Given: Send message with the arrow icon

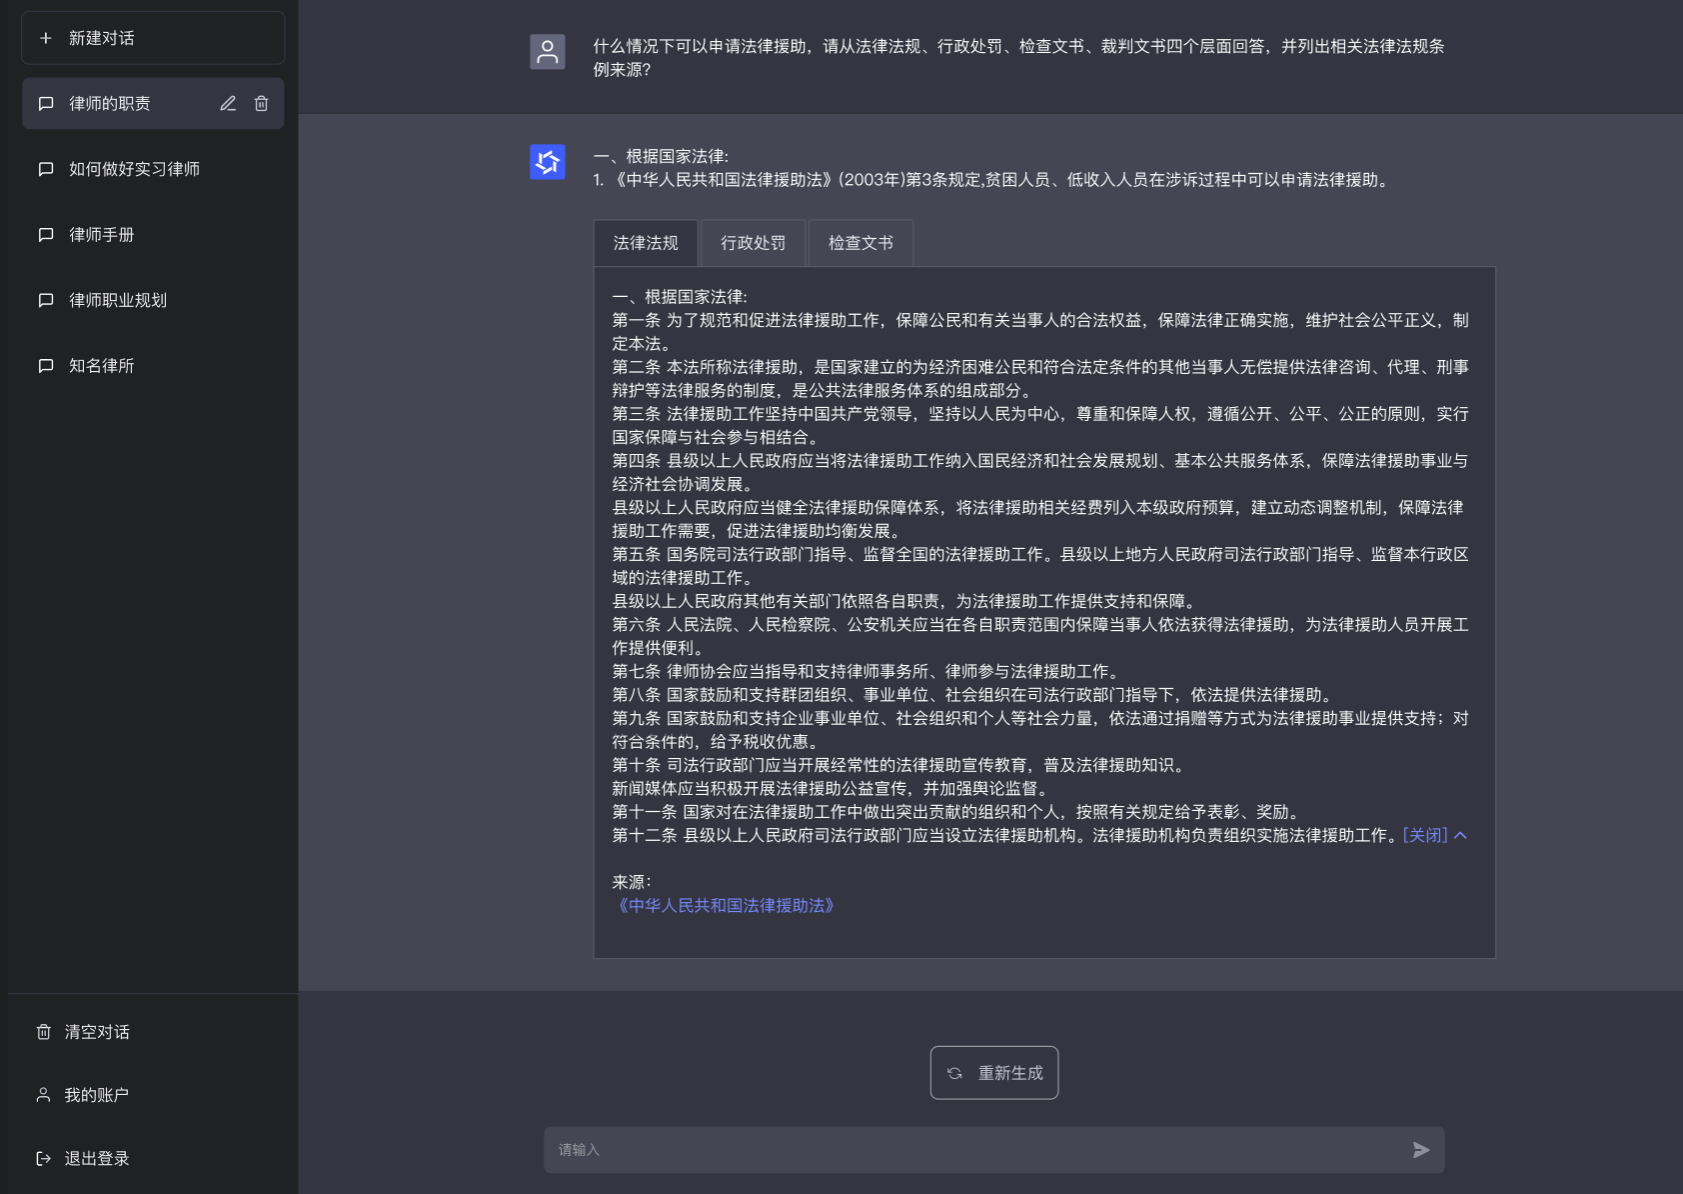Looking at the screenshot, I should pos(1421,1150).
